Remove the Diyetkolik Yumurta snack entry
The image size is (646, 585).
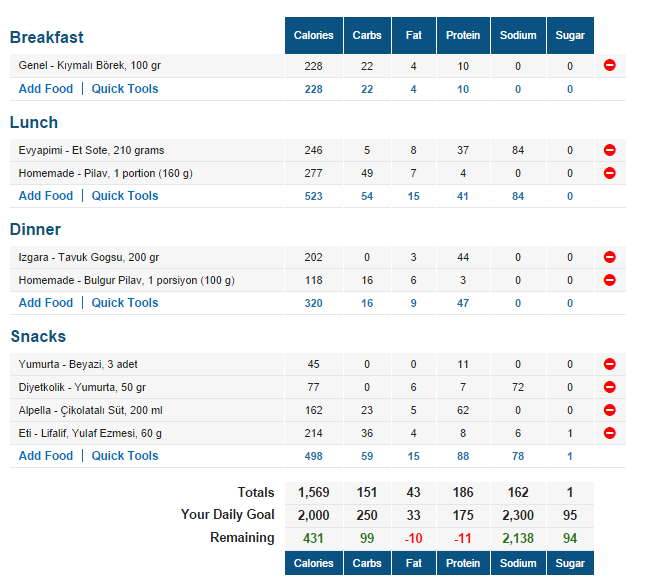pyautogui.click(x=609, y=387)
